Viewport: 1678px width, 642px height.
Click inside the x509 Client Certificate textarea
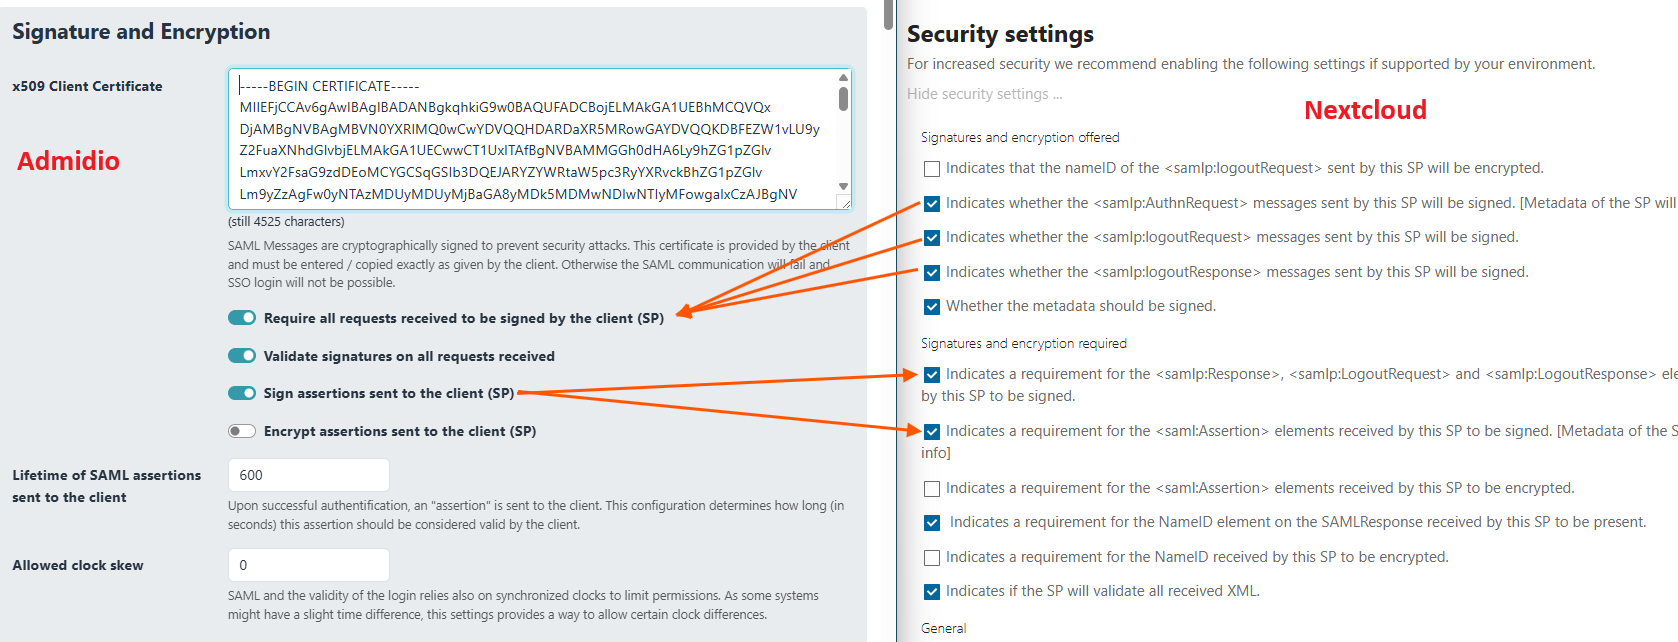click(530, 139)
